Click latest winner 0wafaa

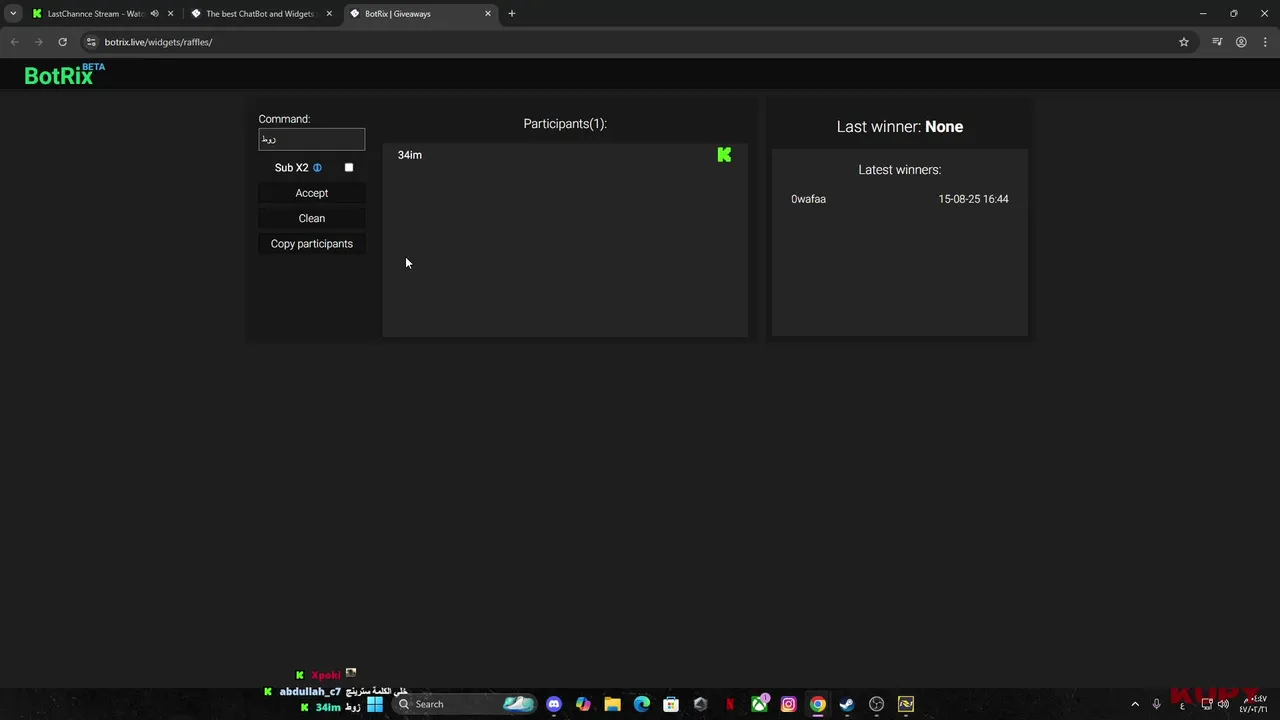coord(808,199)
